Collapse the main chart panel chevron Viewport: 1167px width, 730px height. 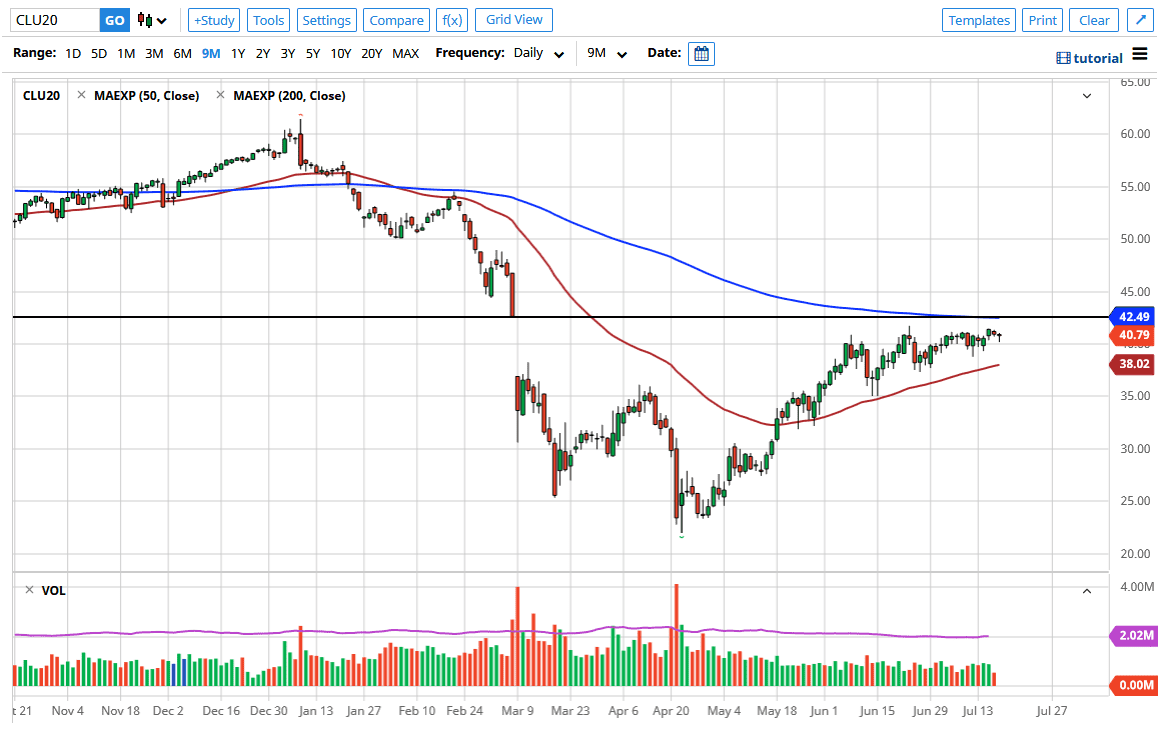tap(1086, 96)
